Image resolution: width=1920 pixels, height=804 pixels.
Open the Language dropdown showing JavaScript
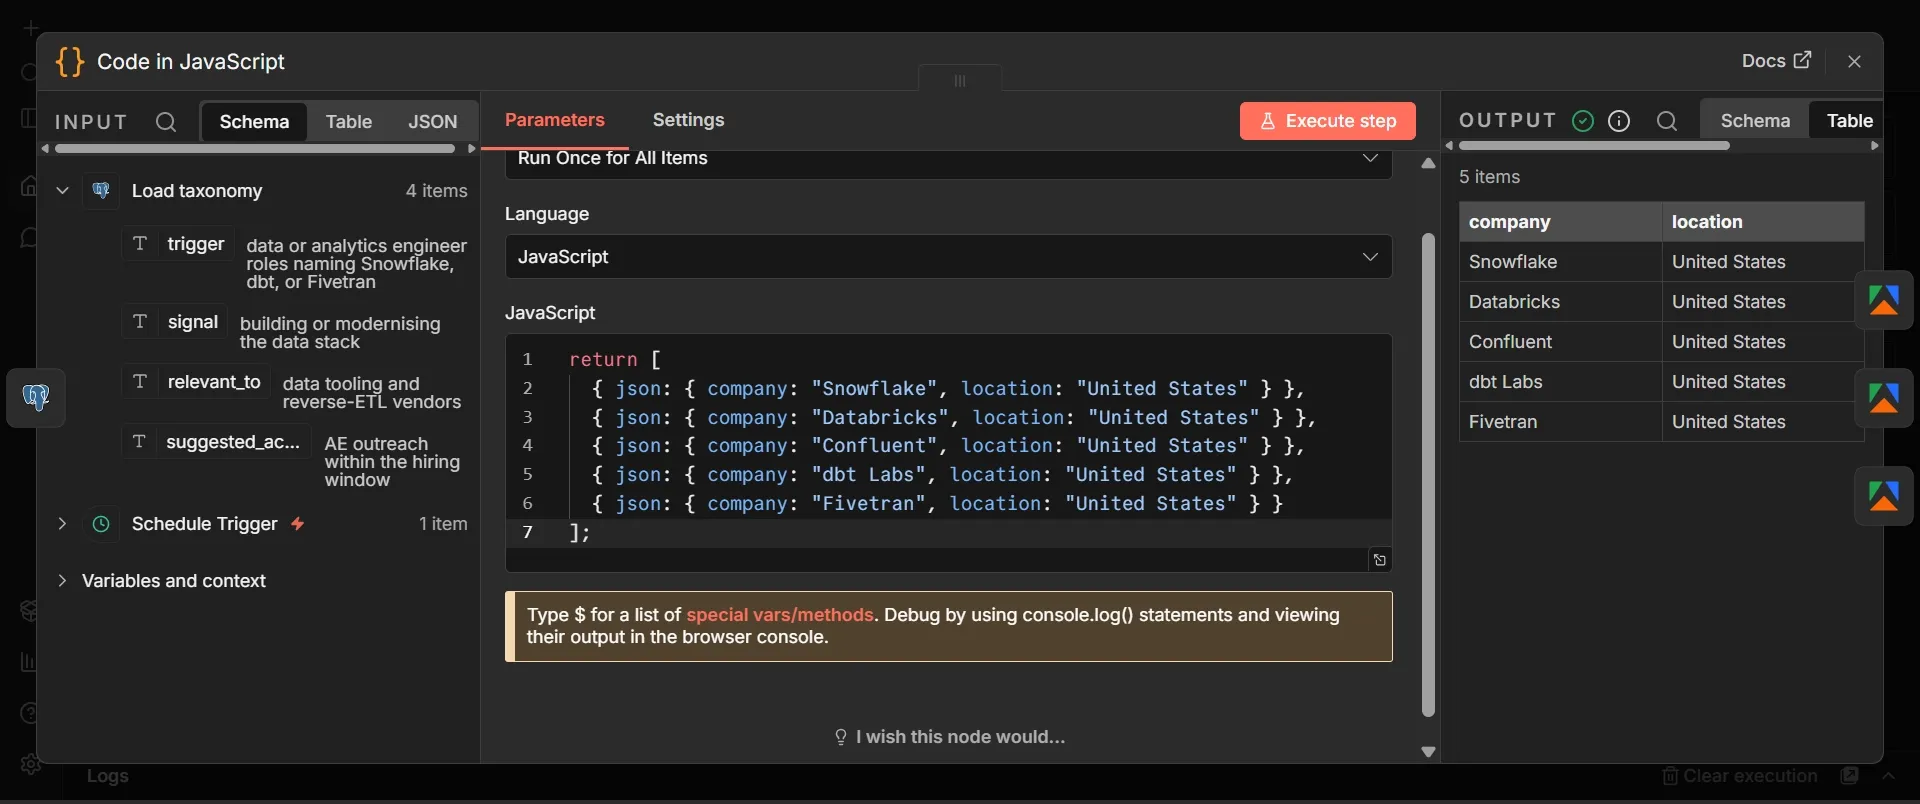948,257
